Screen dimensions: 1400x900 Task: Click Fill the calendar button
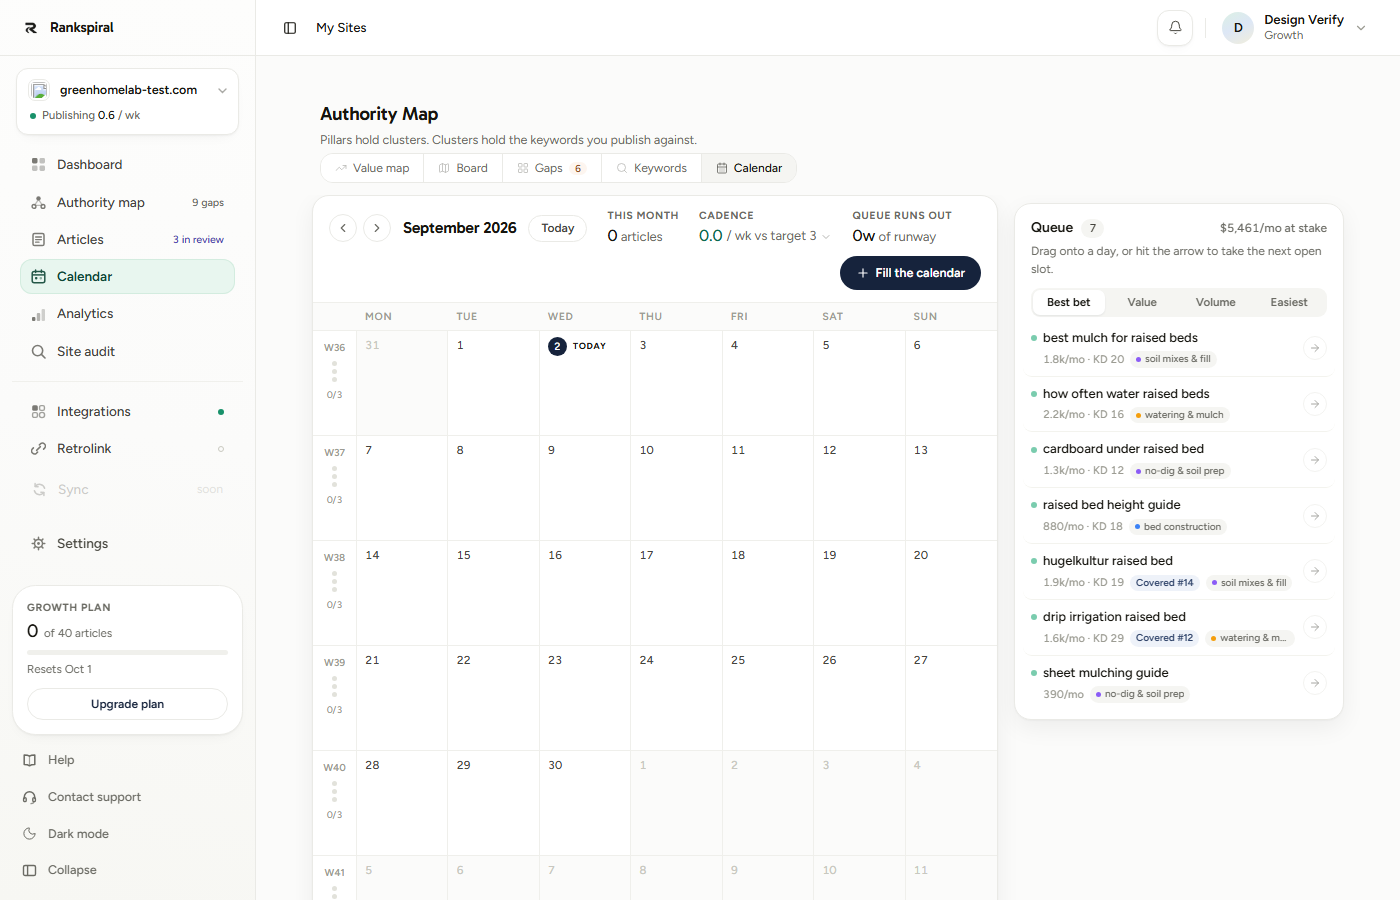click(x=910, y=273)
